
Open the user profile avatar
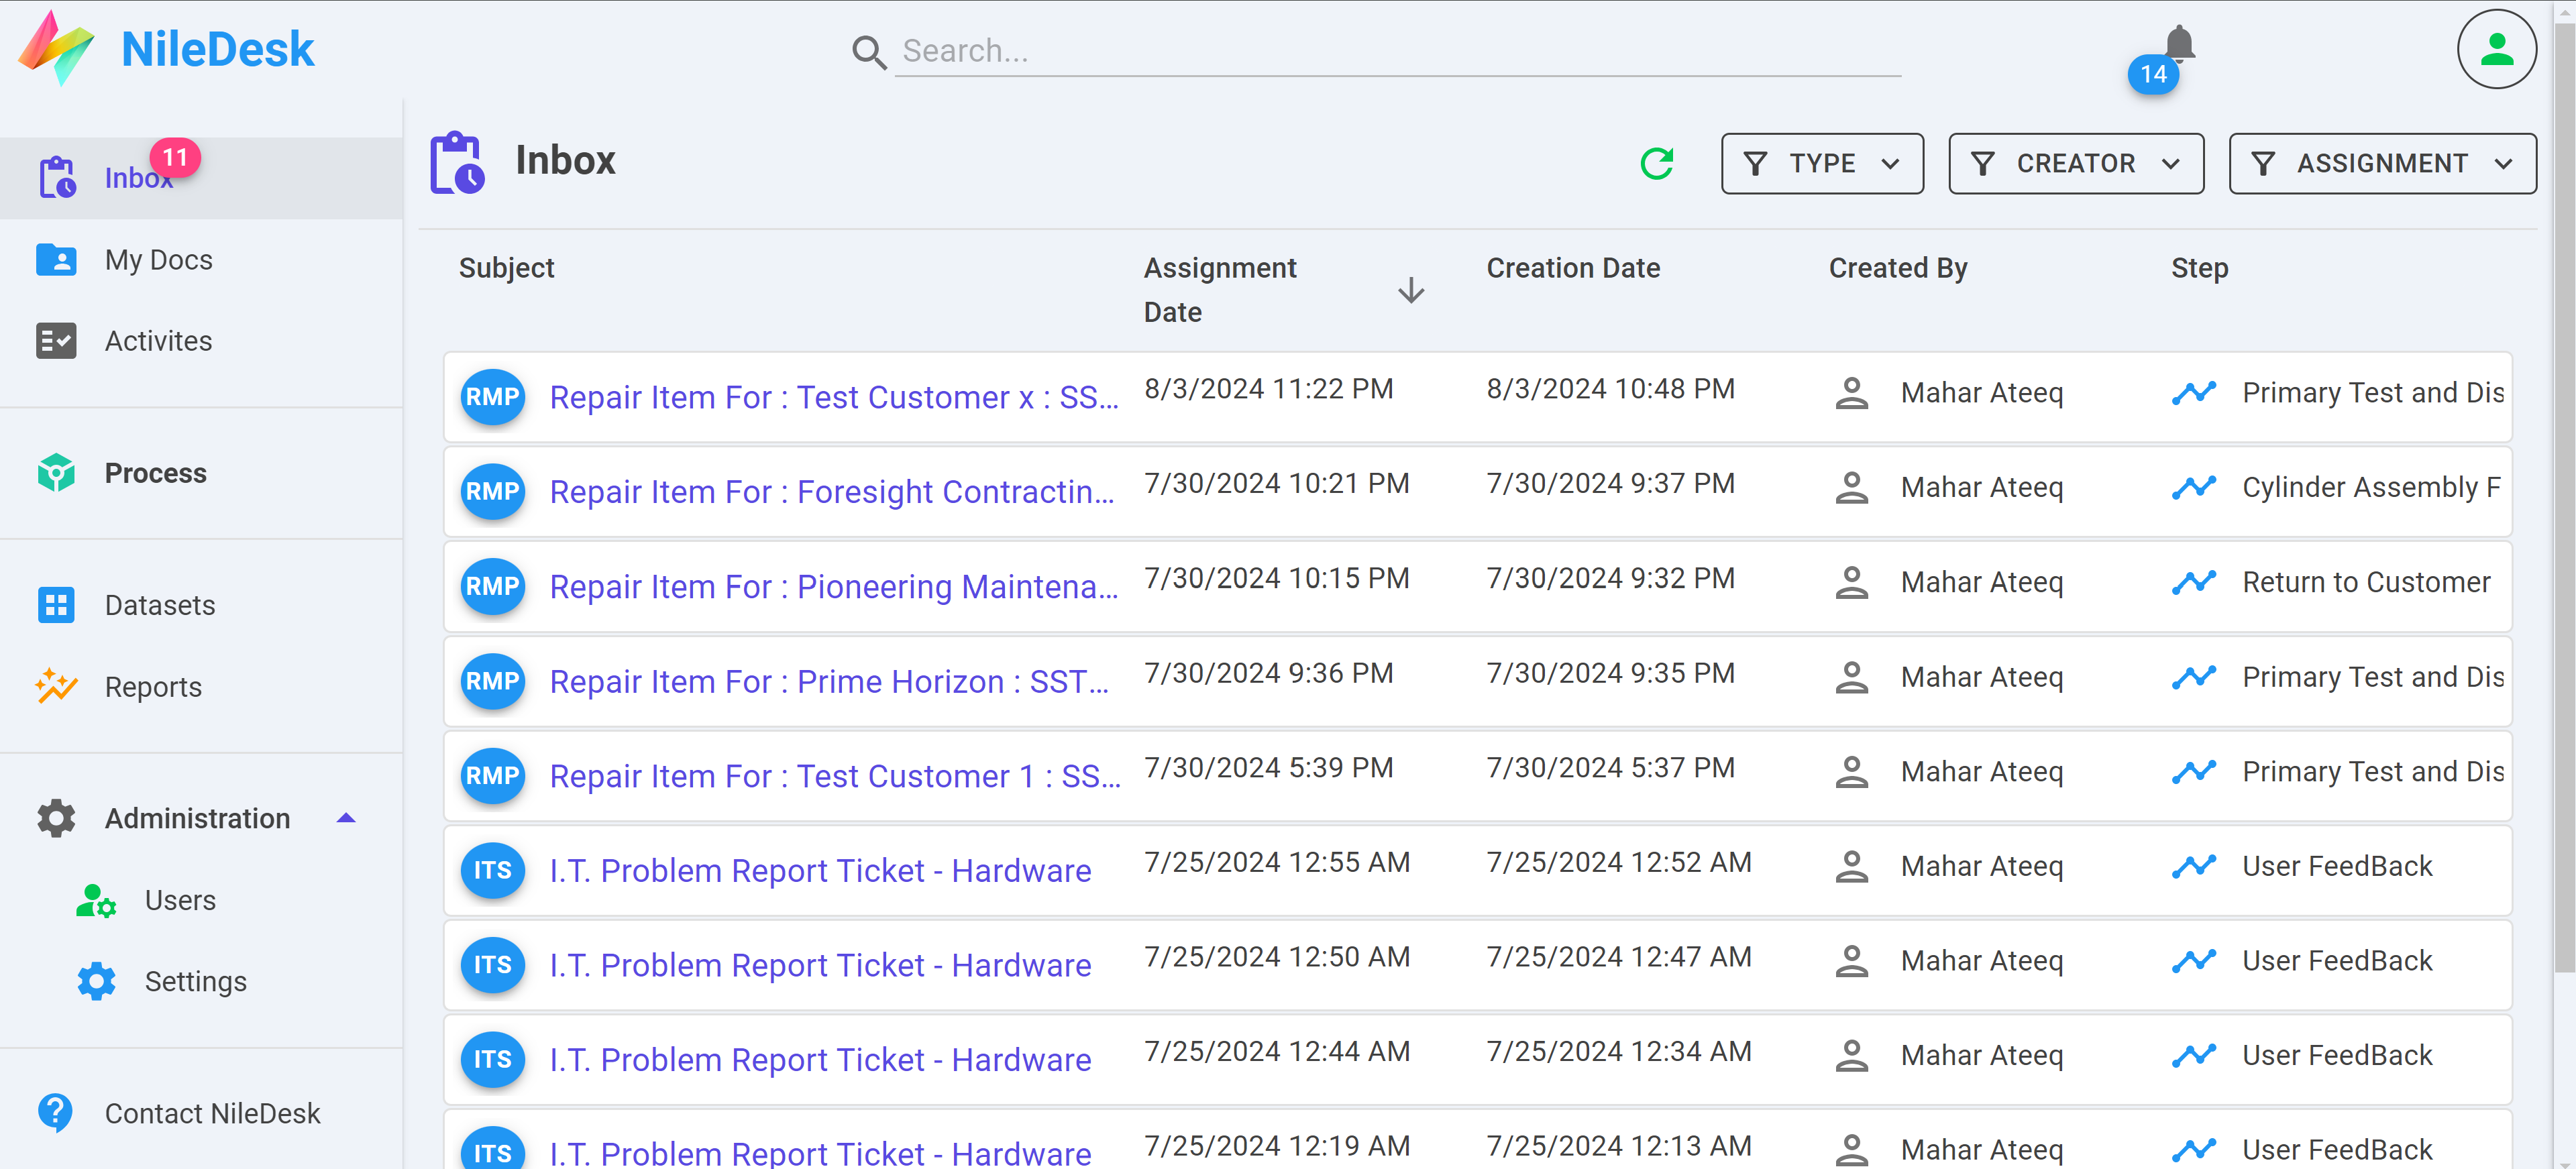[x=2496, y=50]
